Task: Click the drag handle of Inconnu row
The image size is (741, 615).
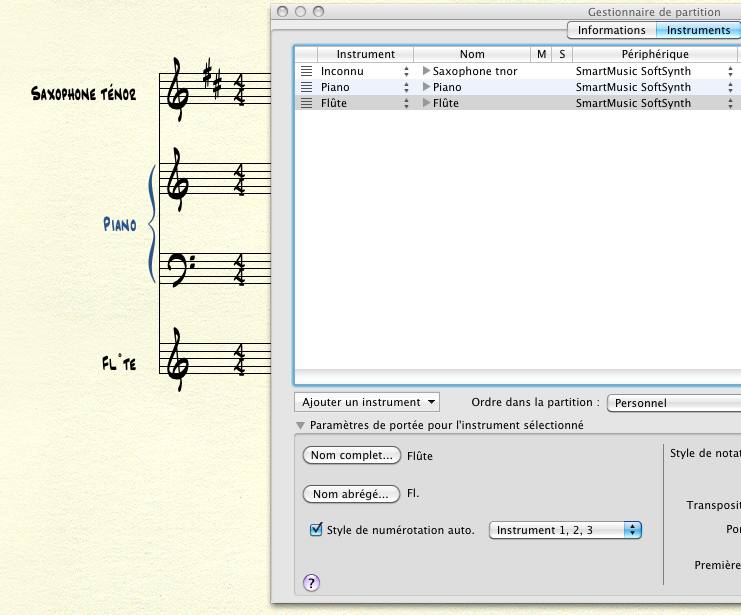Action: [306, 72]
